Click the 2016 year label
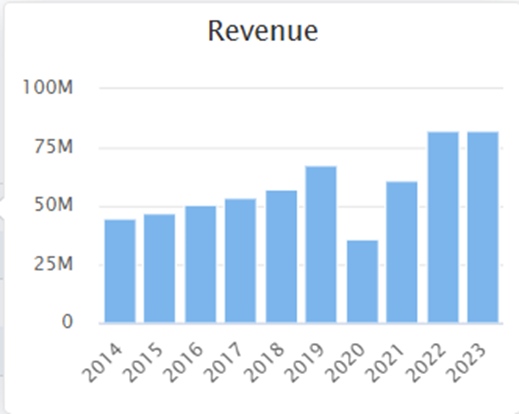 pos(183,362)
